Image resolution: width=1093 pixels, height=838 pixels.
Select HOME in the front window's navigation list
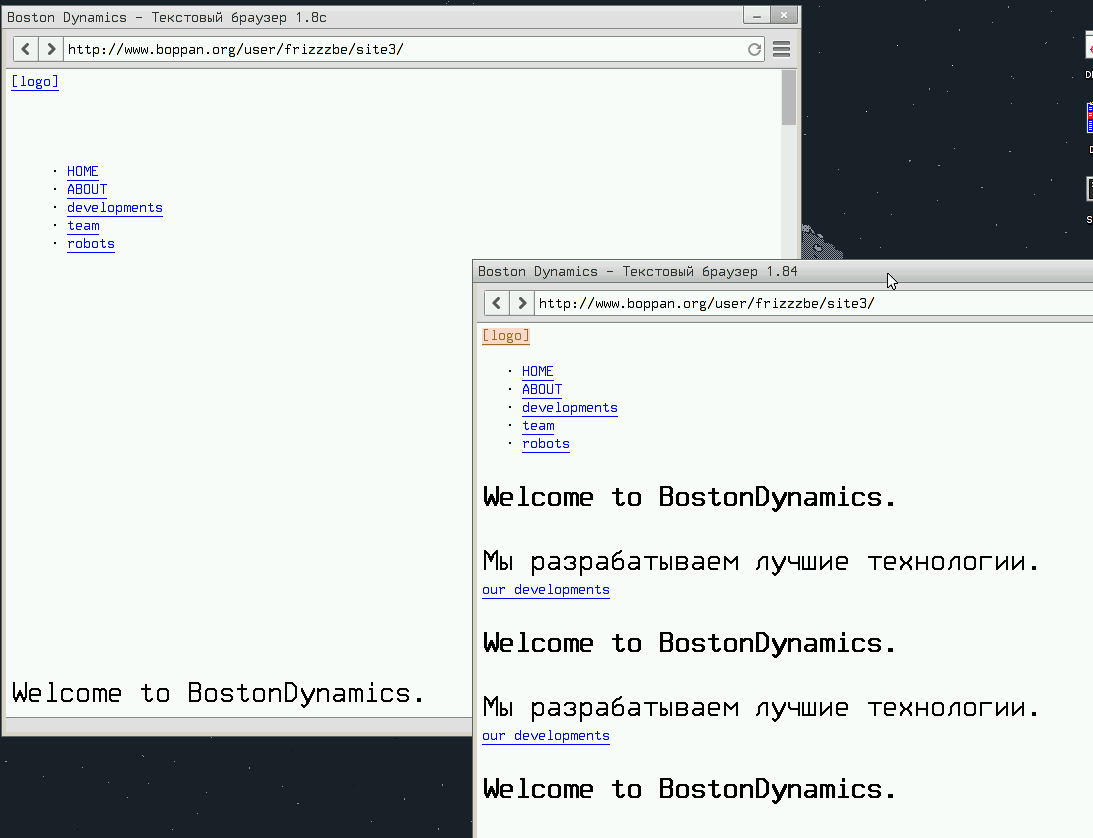537,371
